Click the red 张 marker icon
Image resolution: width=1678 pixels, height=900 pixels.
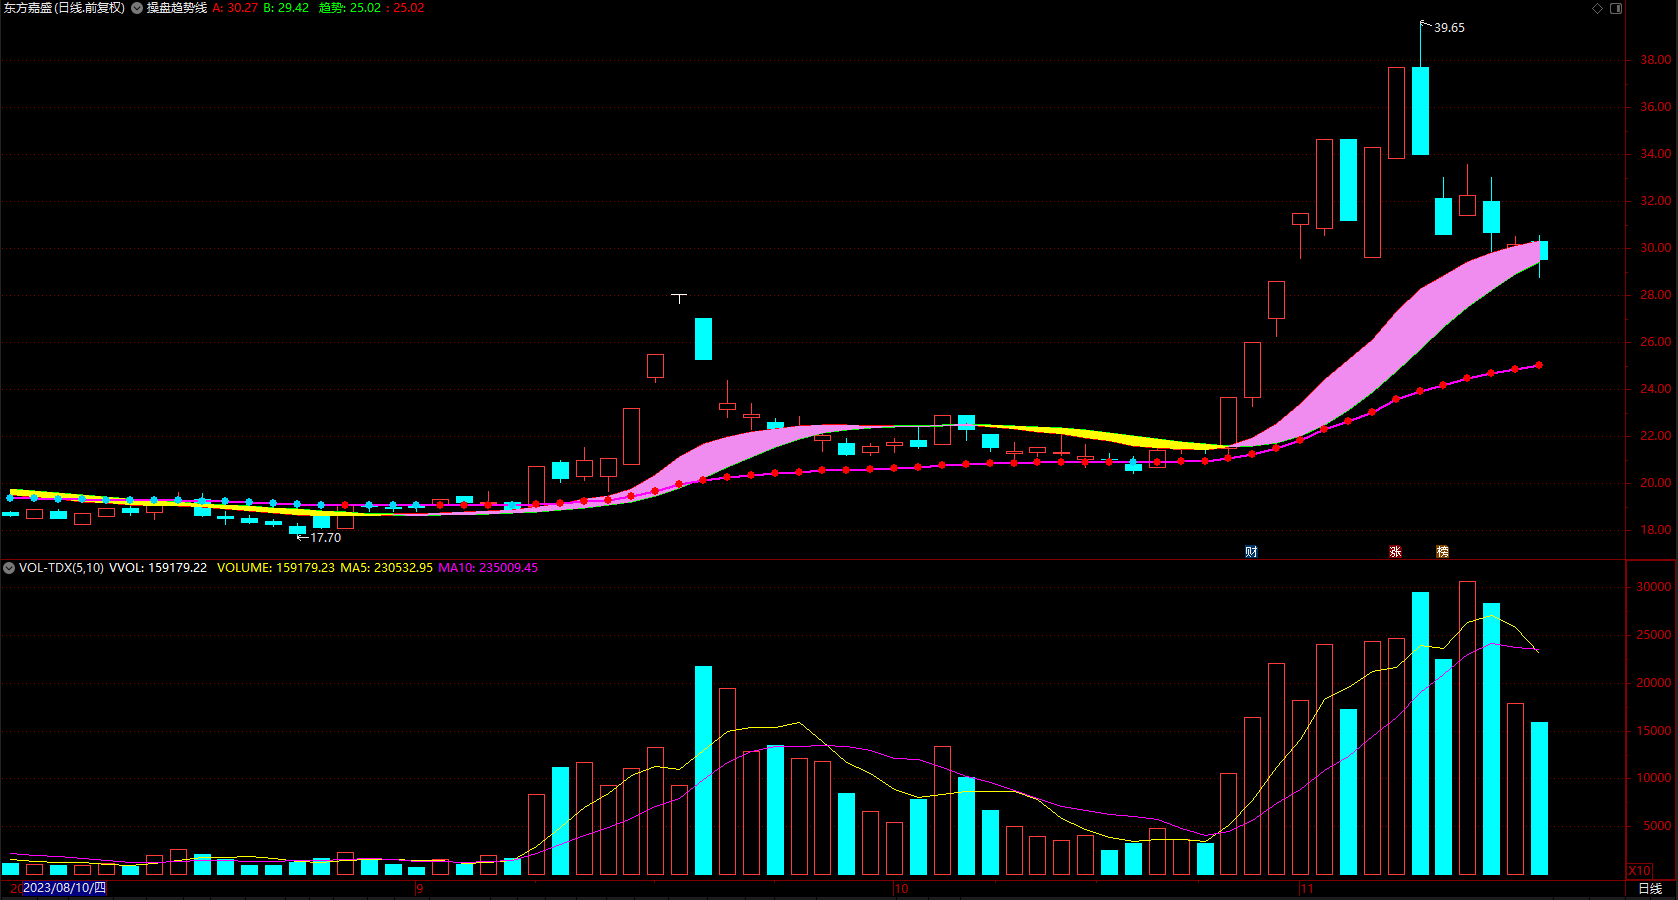(1395, 552)
